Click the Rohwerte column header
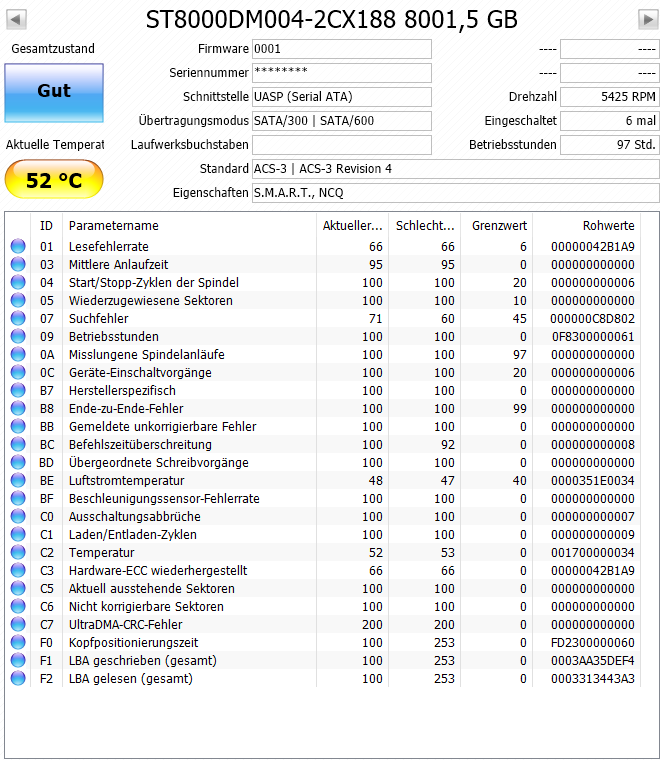Screen dimensions: 660x760 coord(586,225)
